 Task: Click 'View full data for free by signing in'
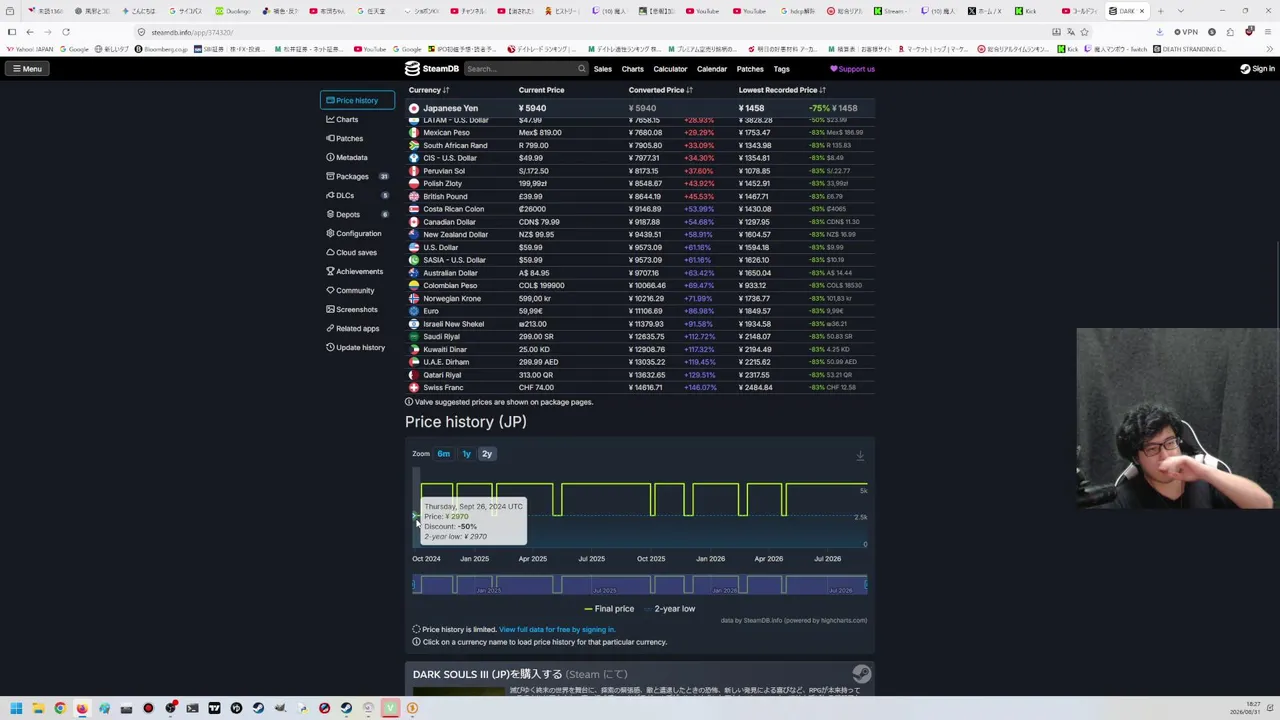557,630
